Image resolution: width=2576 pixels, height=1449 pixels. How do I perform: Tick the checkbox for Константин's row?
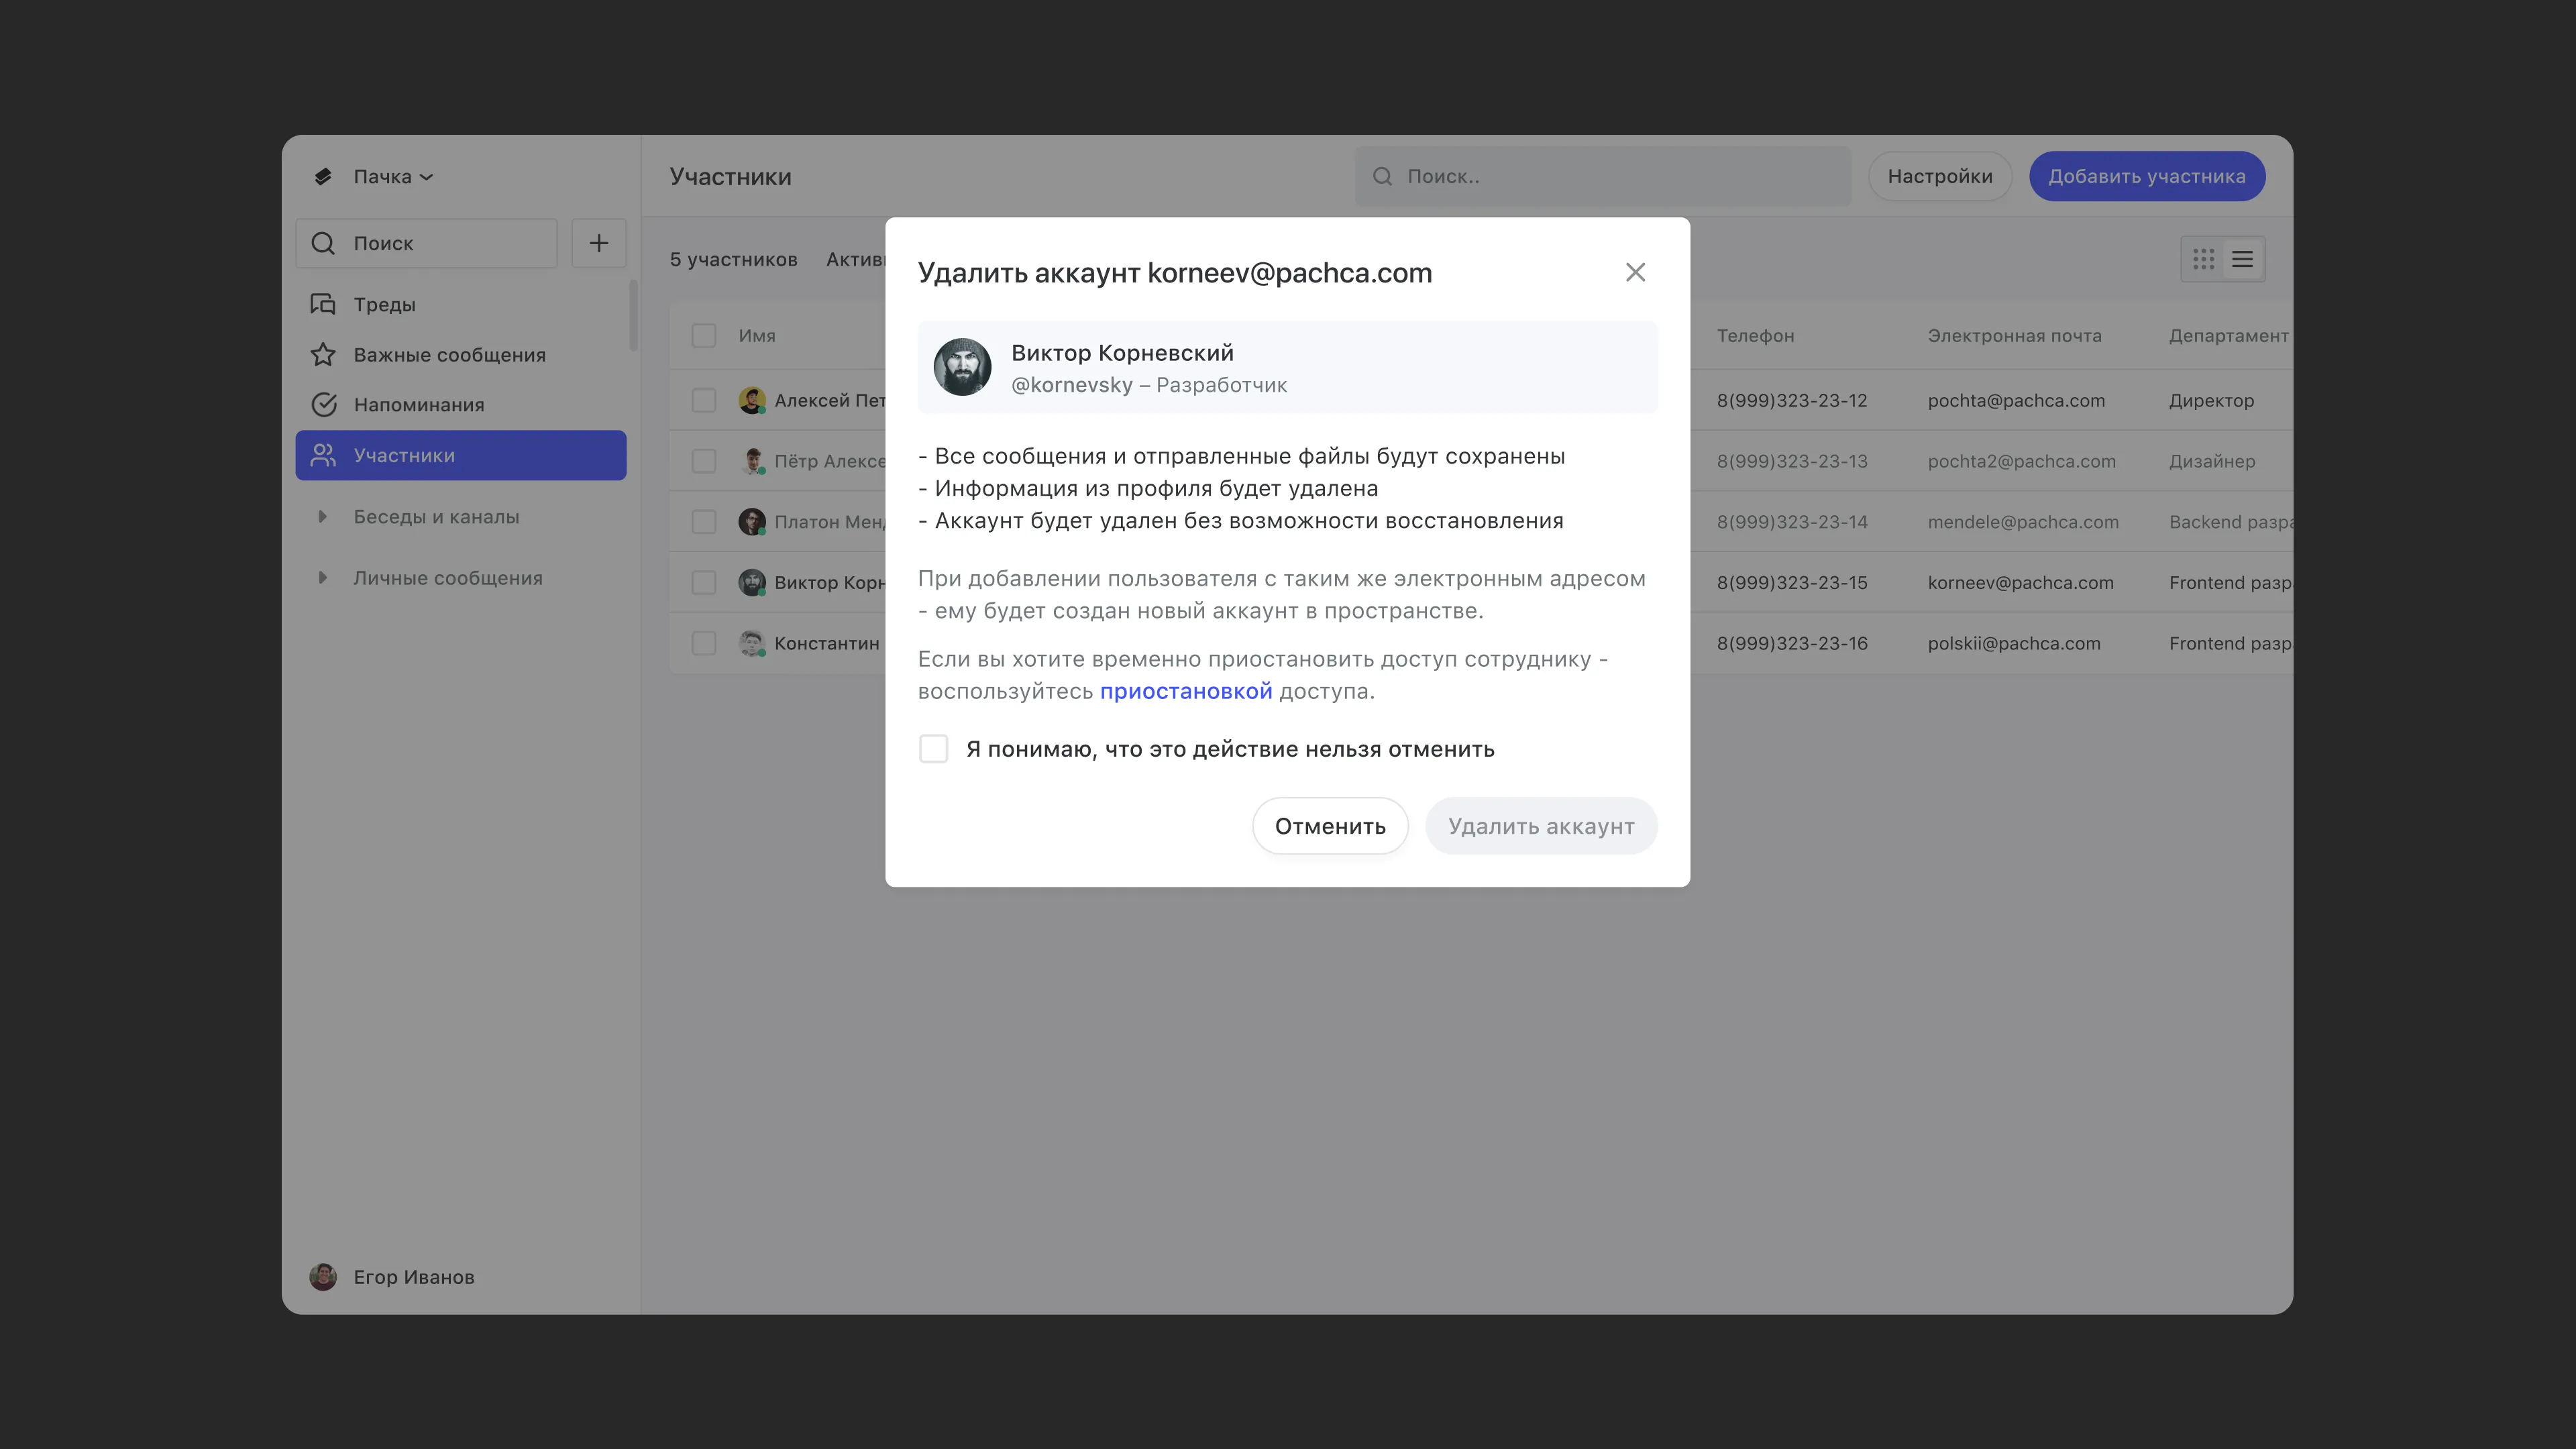[x=704, y=643]
